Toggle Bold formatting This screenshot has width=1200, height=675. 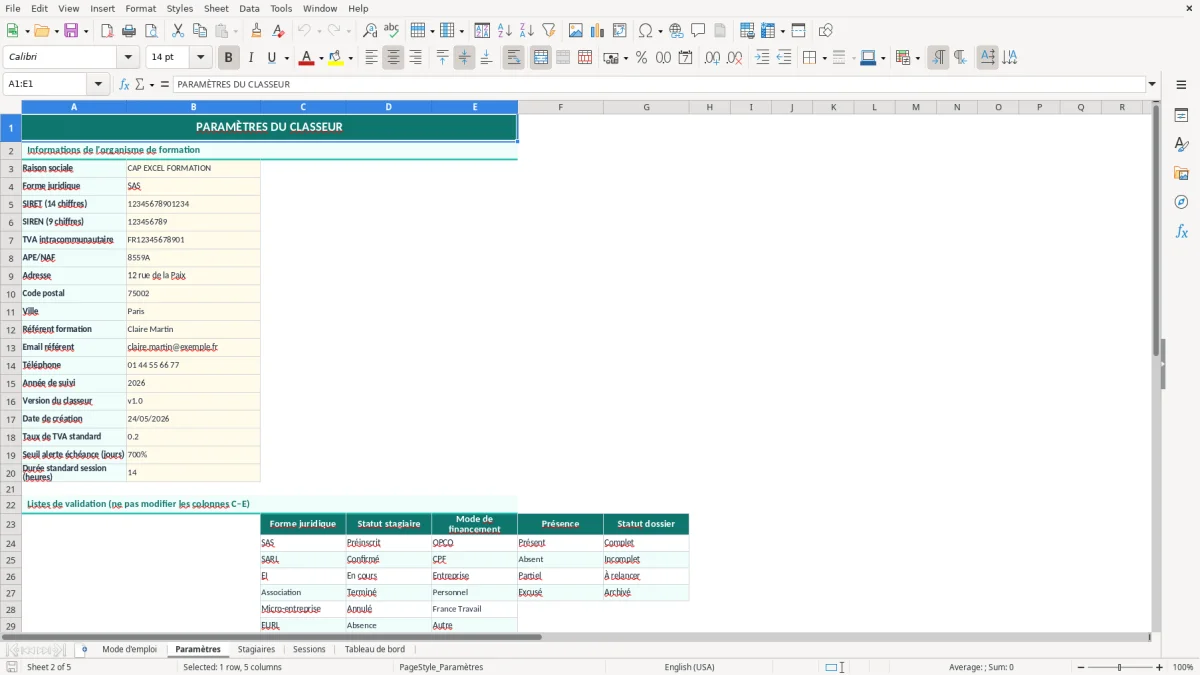pos(229,58)
